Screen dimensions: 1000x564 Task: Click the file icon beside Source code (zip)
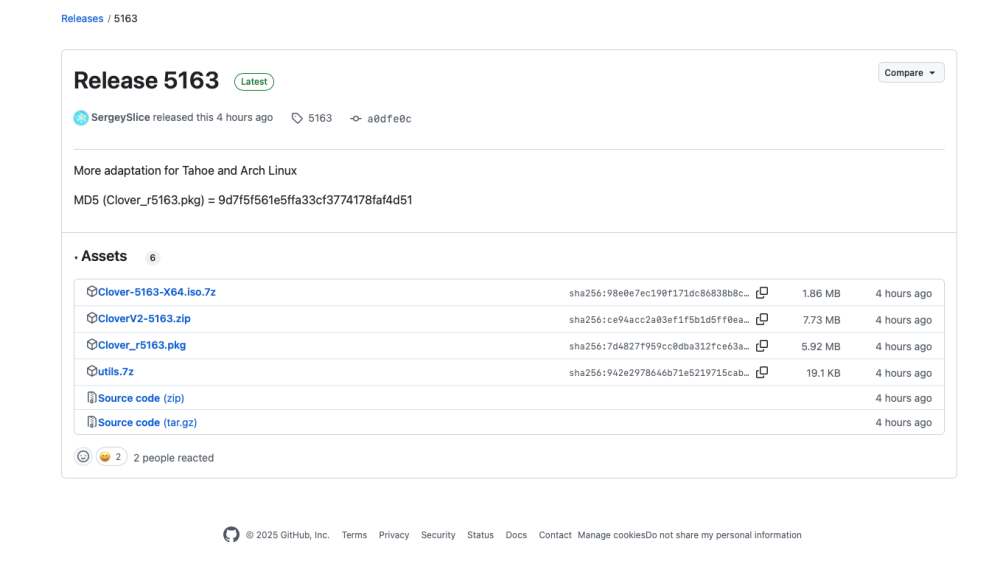click(x=92, y=397)
